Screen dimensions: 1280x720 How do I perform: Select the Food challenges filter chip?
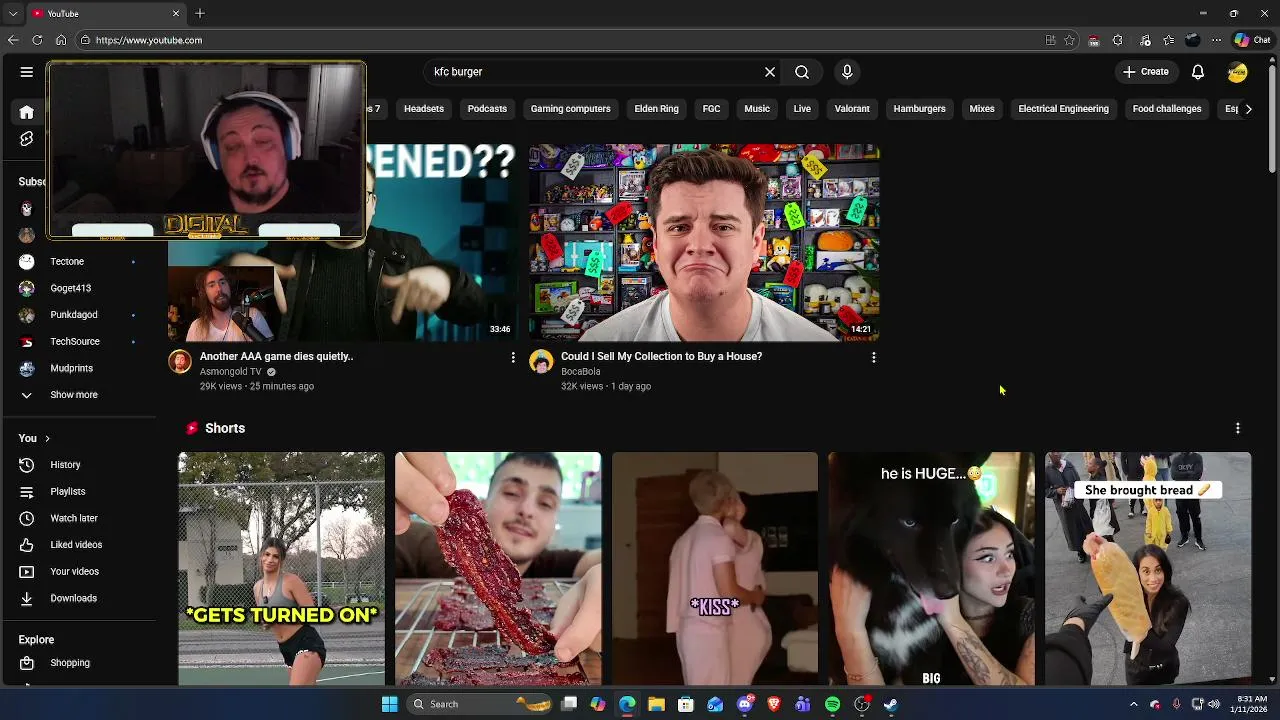(x=1167, y=109)
